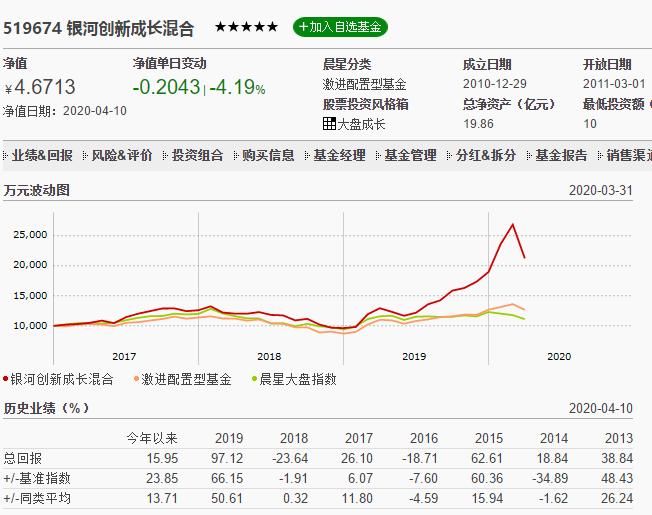
Task: Click the +/-同类平均 row label
Action: point(37,498)
